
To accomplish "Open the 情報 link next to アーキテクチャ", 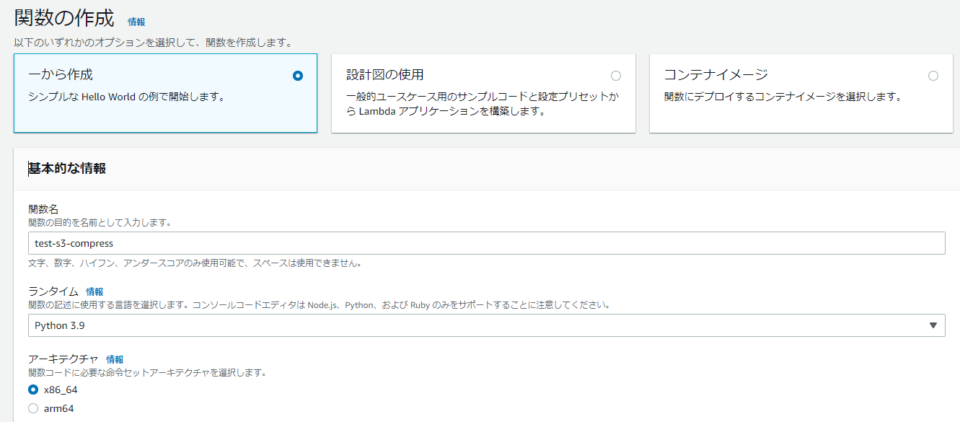I will coord(115,359).
